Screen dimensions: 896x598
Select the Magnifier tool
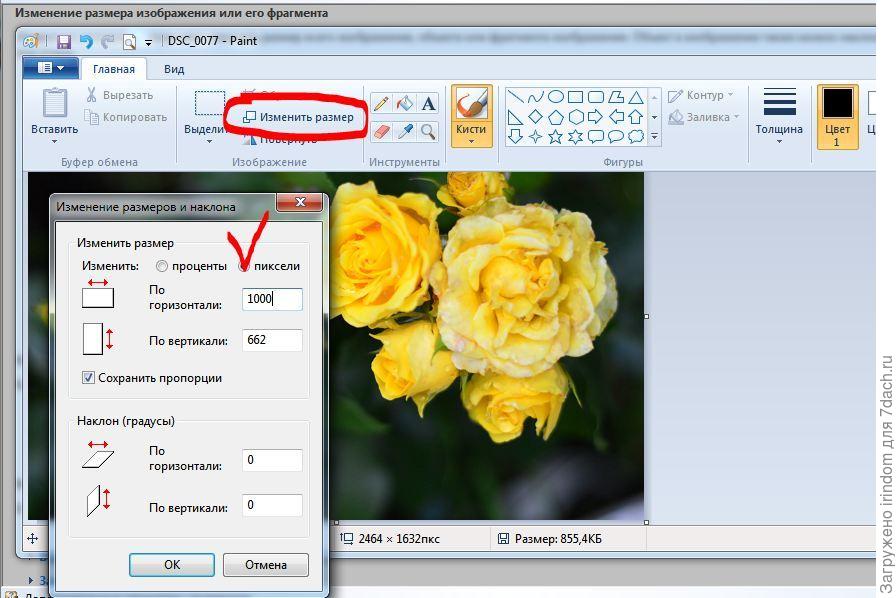click(428, 131)
